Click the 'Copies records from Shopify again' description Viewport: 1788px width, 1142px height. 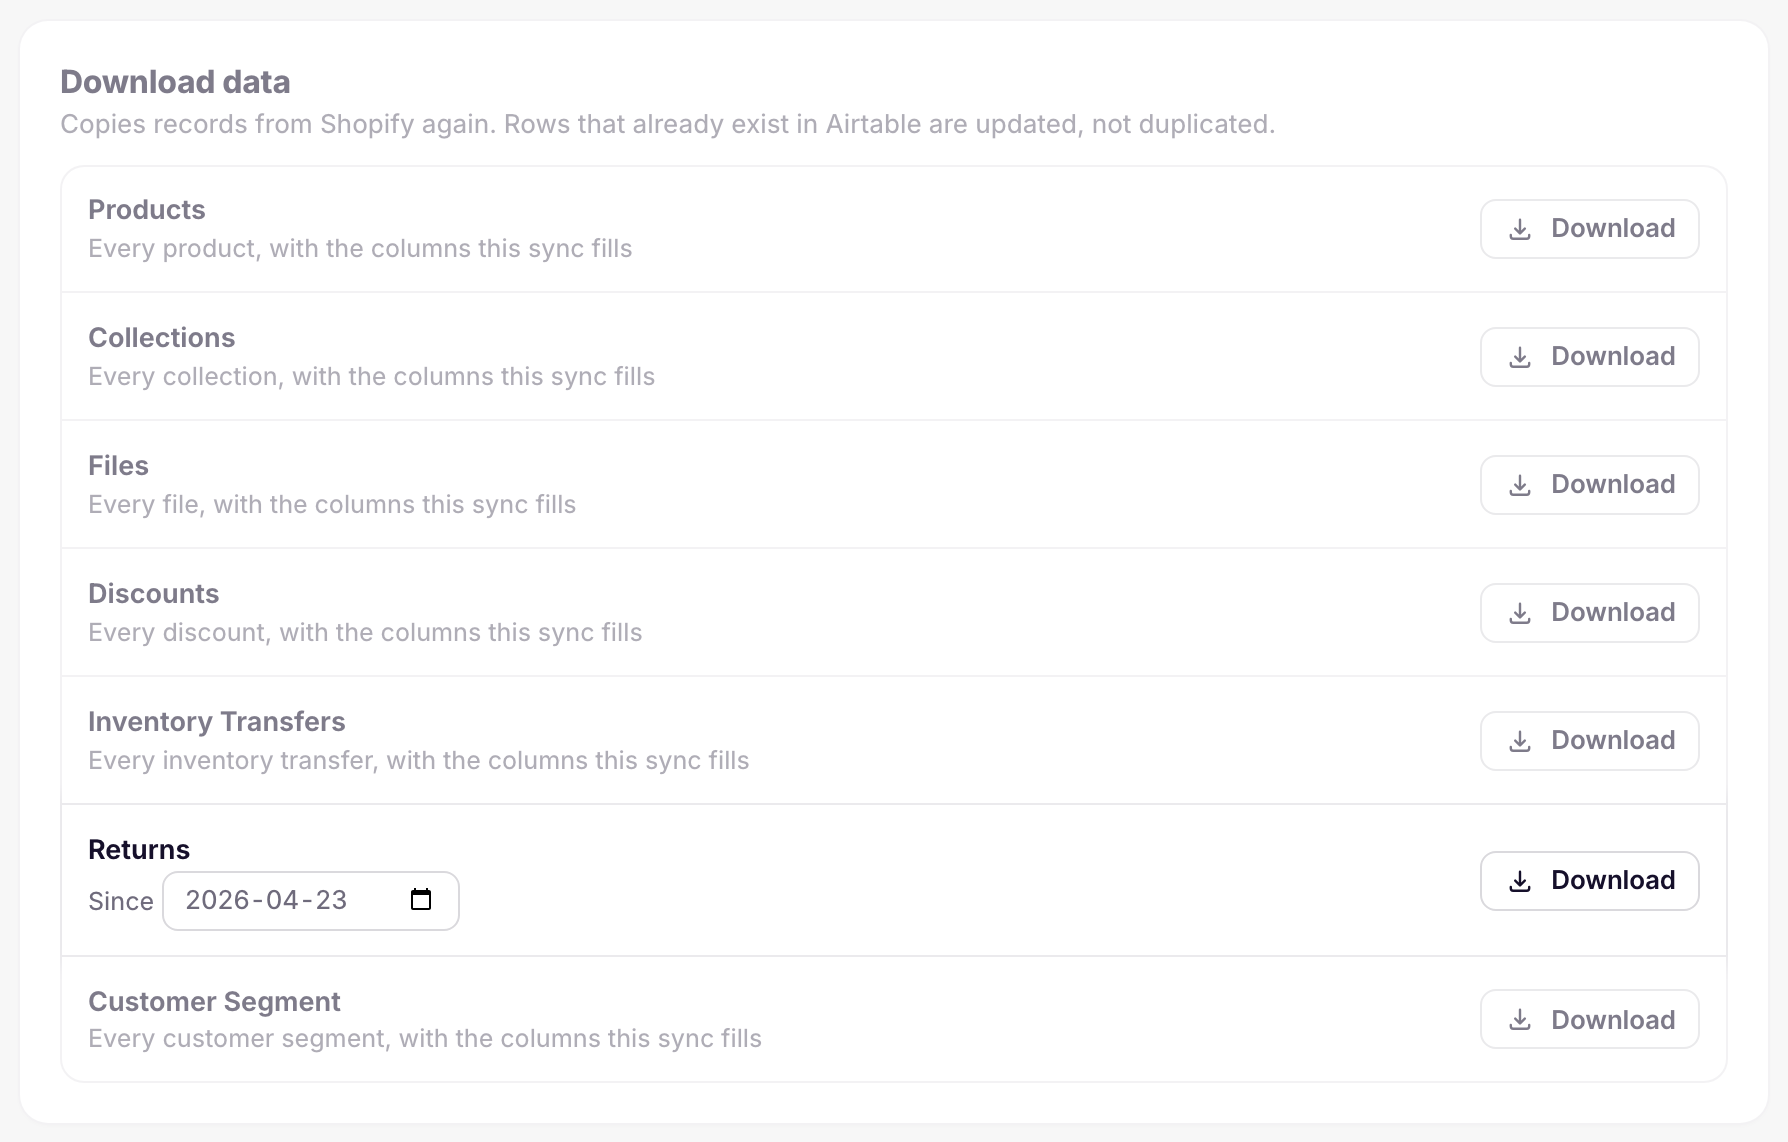click(668, 124)
